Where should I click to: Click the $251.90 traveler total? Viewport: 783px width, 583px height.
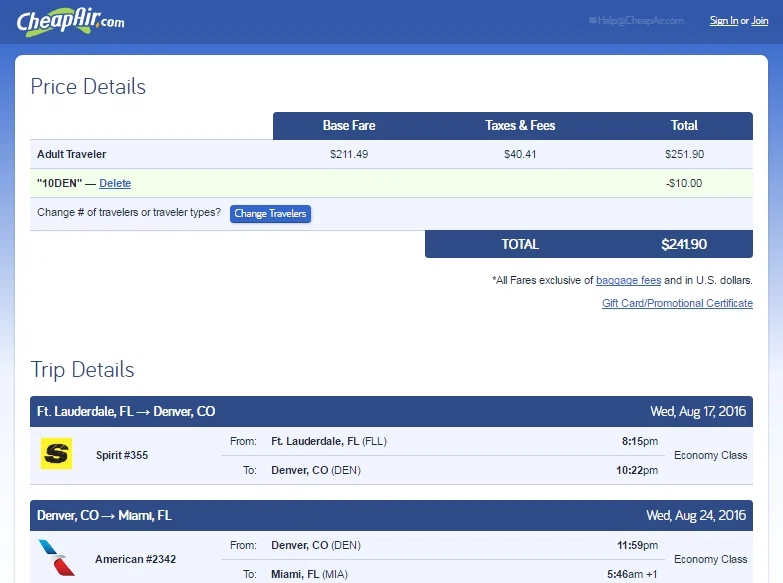coord(684,154)
